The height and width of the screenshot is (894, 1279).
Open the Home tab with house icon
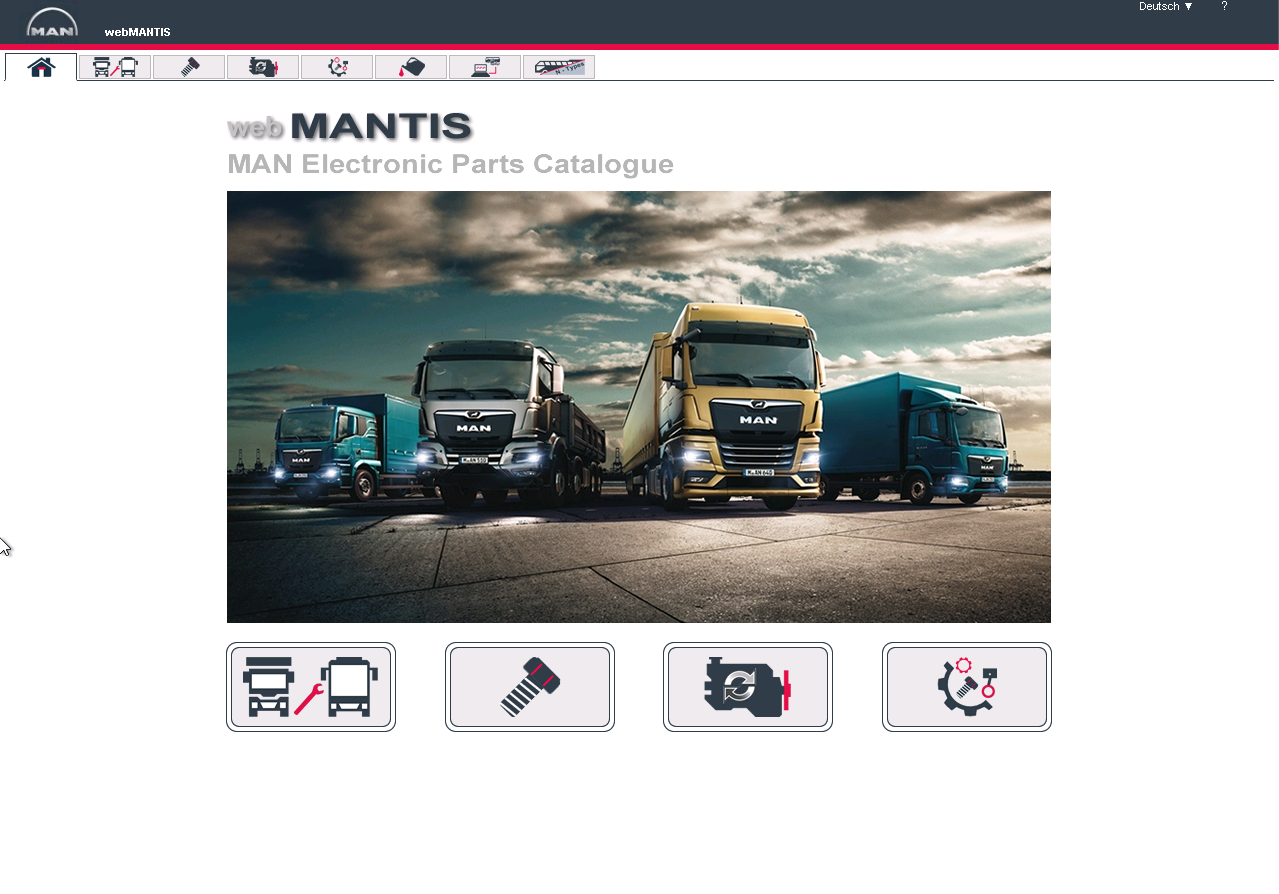tap(41, 67)
